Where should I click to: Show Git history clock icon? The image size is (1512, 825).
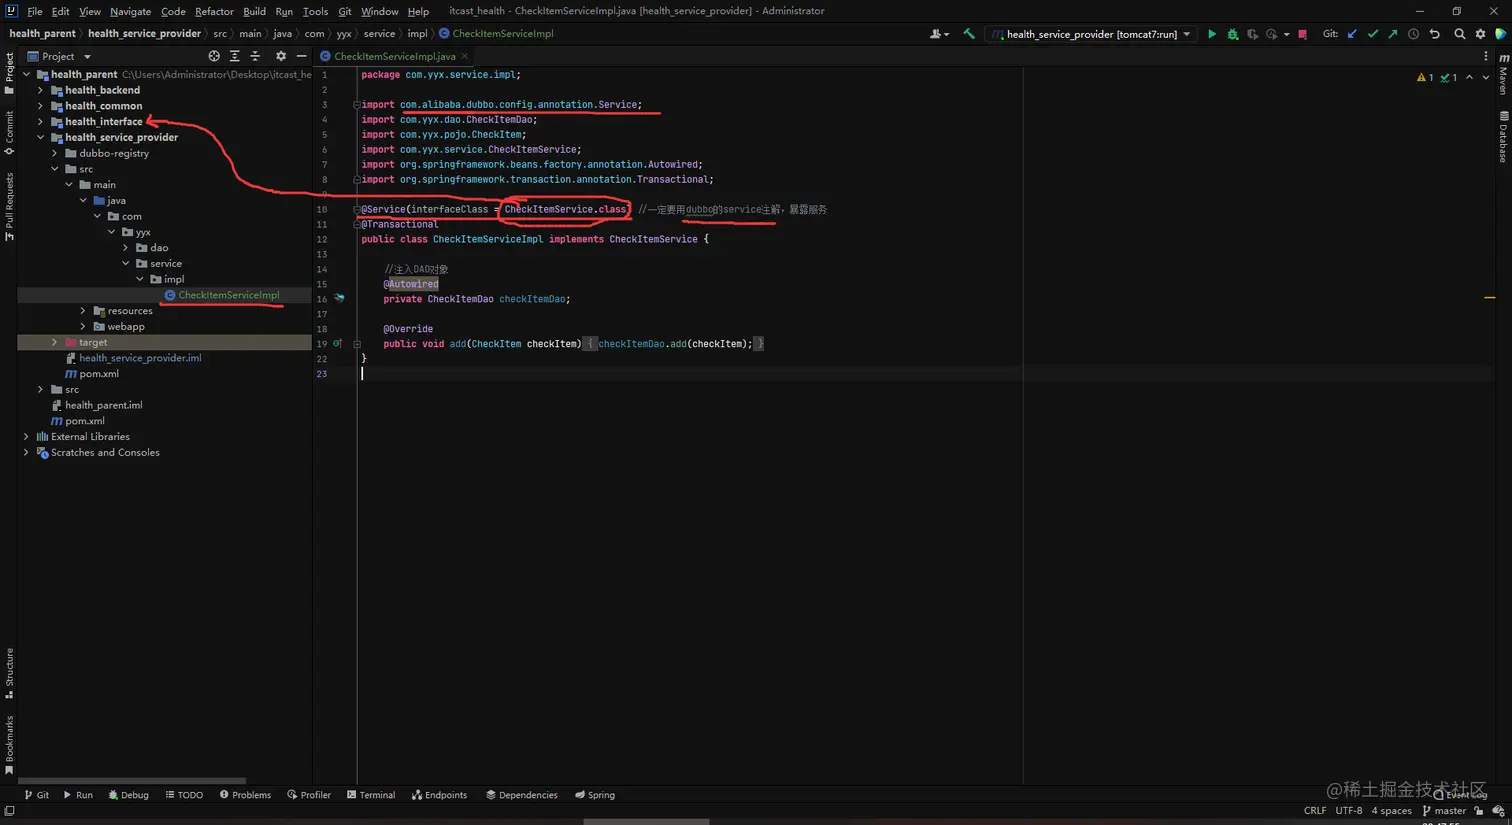click(x=1413, y=34)
